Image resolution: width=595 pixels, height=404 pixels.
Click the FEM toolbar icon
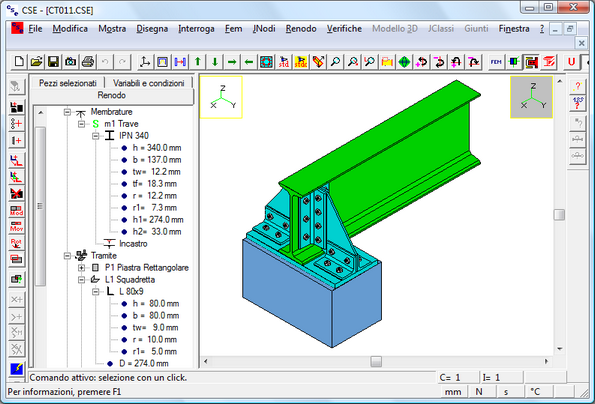(496, 61)
